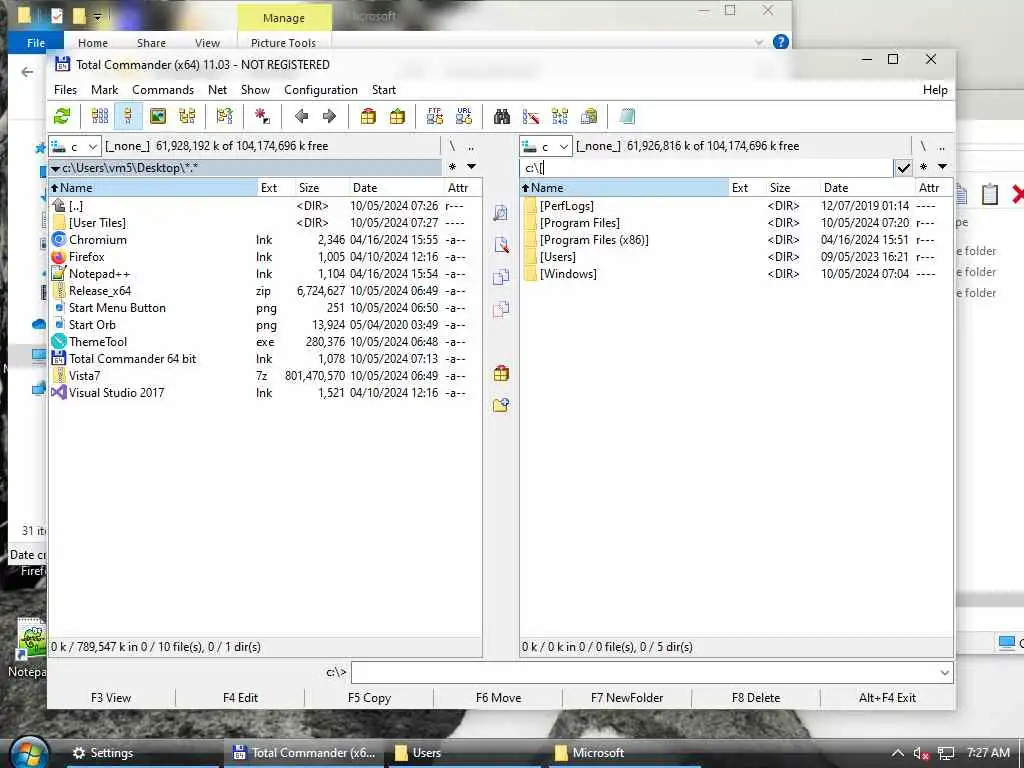Select the [Program Files (x86)] folder
Image resolution: width=1024 pixels, height=768 pixels.
(736, 240)
